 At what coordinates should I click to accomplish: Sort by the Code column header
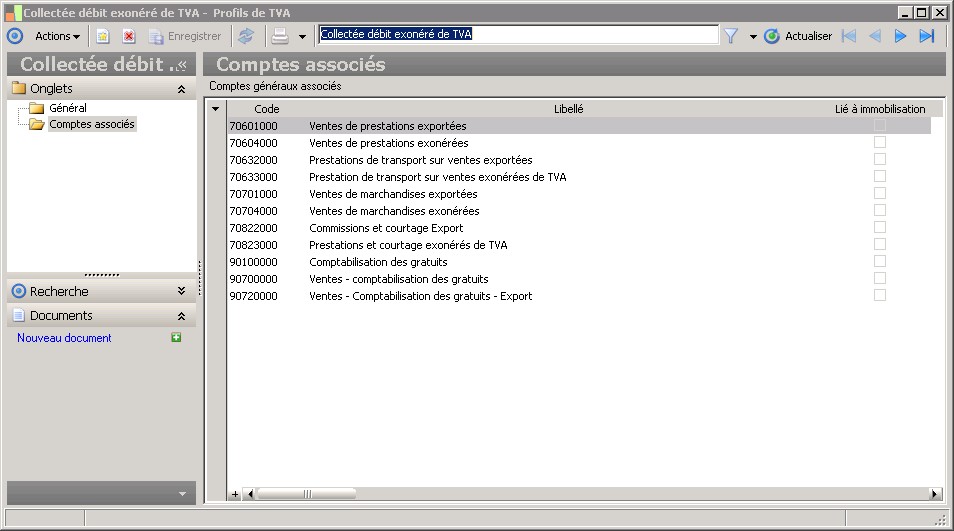[266, 109]
